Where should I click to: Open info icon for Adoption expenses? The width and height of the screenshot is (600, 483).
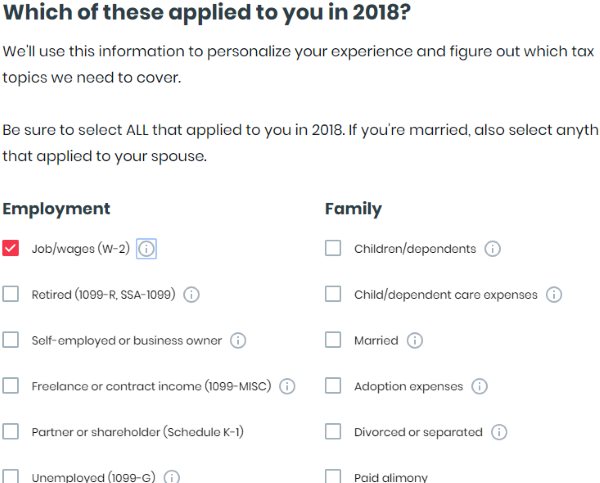pos(479,387)
